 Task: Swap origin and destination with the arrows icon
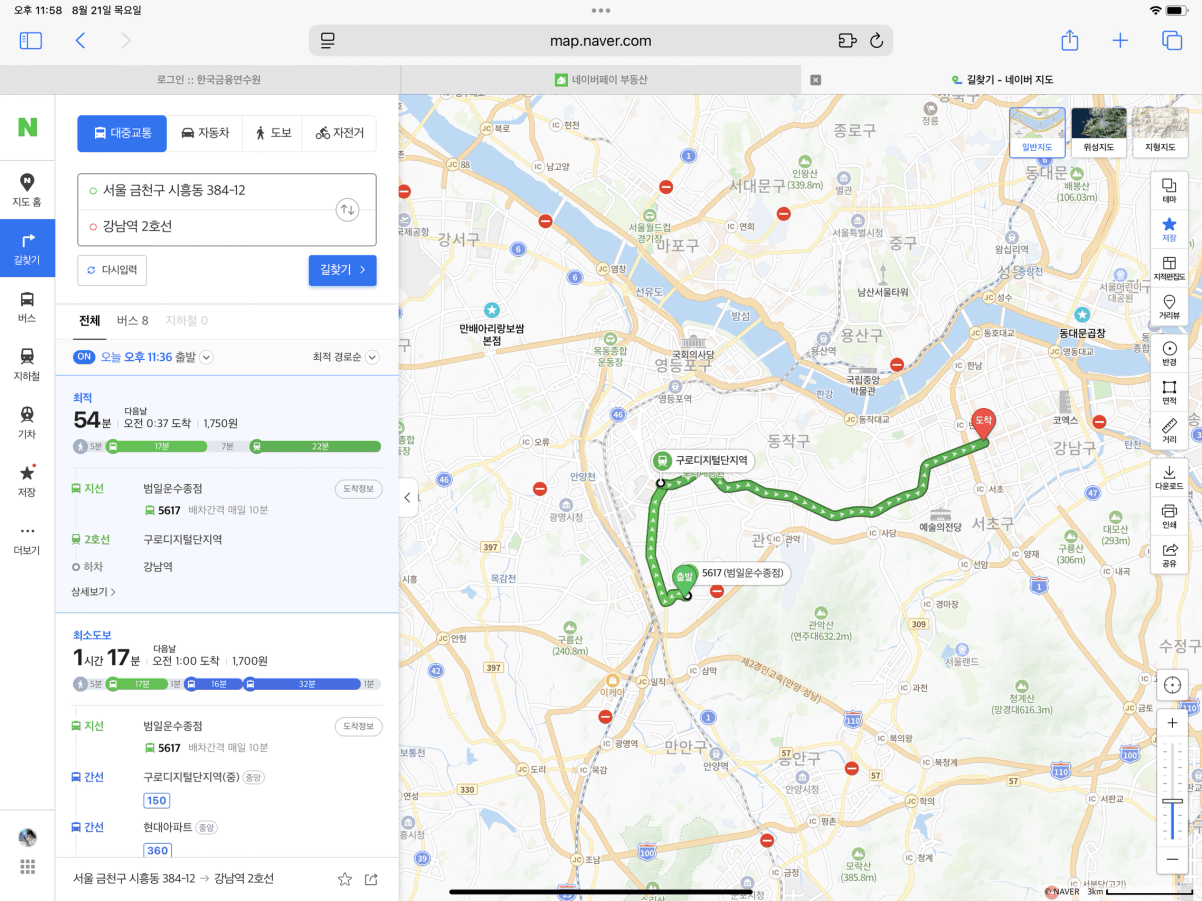pyautogui.click(x=347, y=210)
